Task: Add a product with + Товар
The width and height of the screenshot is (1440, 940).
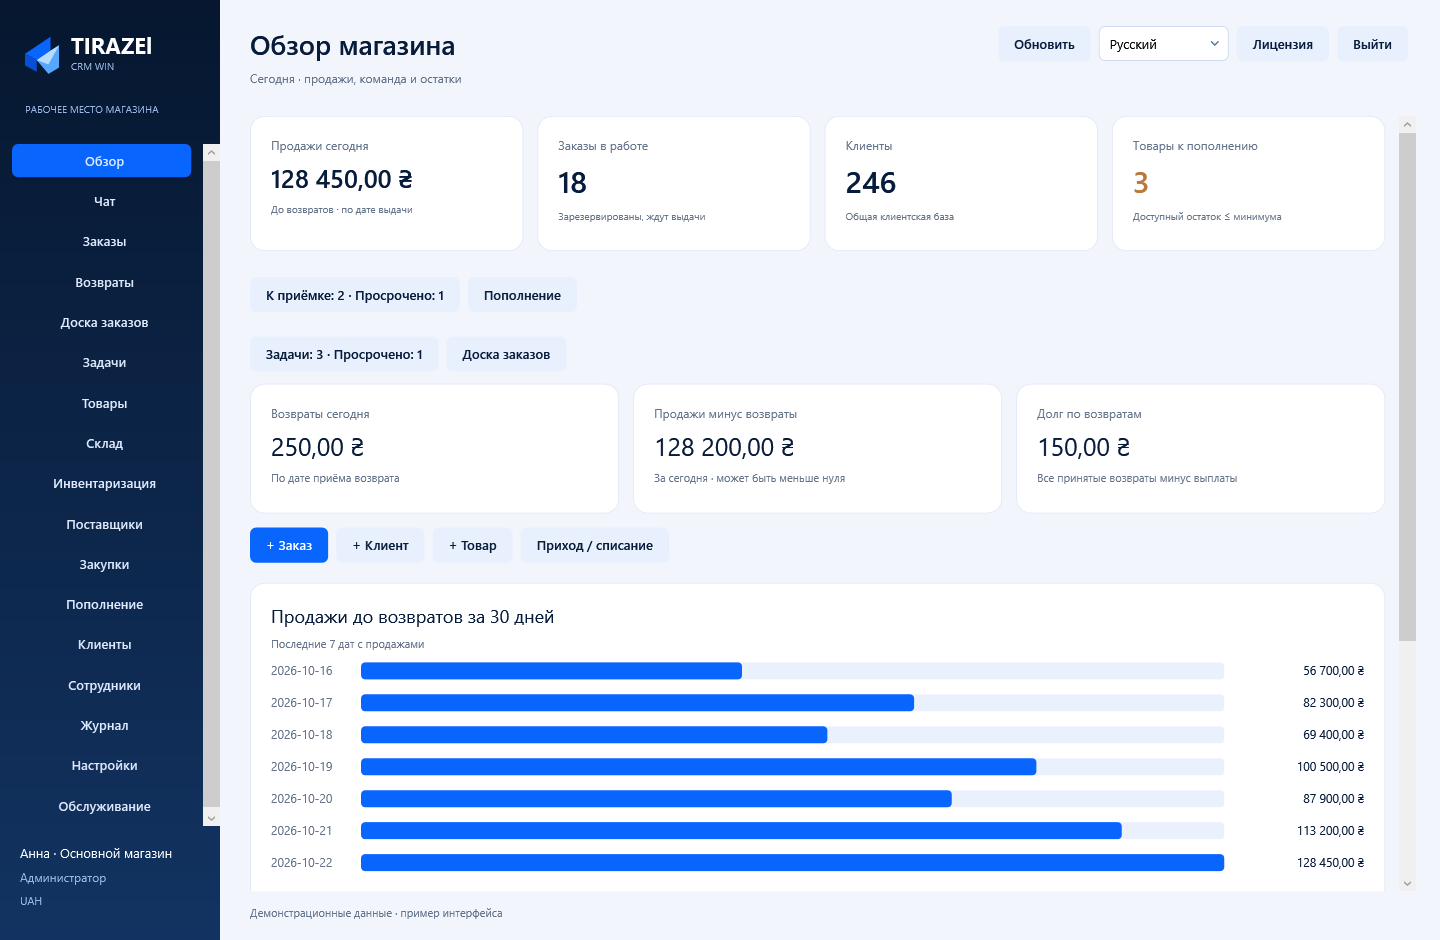Action: [473, 545]
